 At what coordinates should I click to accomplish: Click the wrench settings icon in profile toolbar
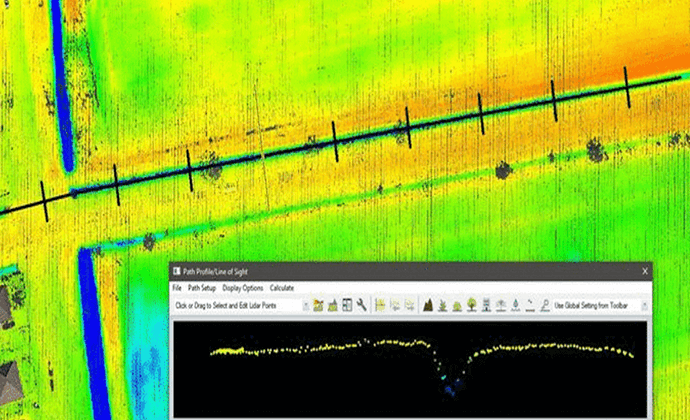[x=361, y=305]
